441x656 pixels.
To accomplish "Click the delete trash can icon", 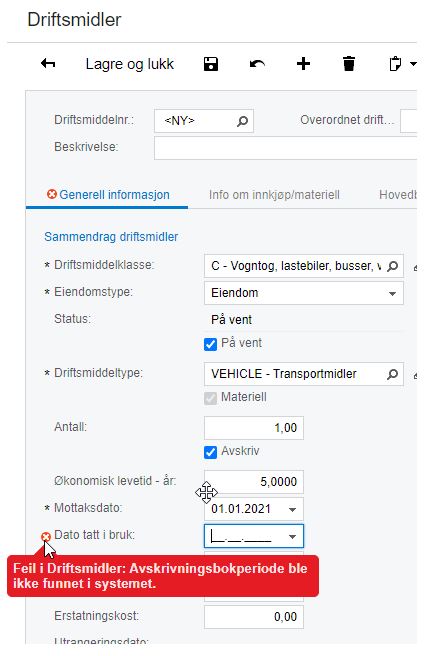I will point(349,64).
